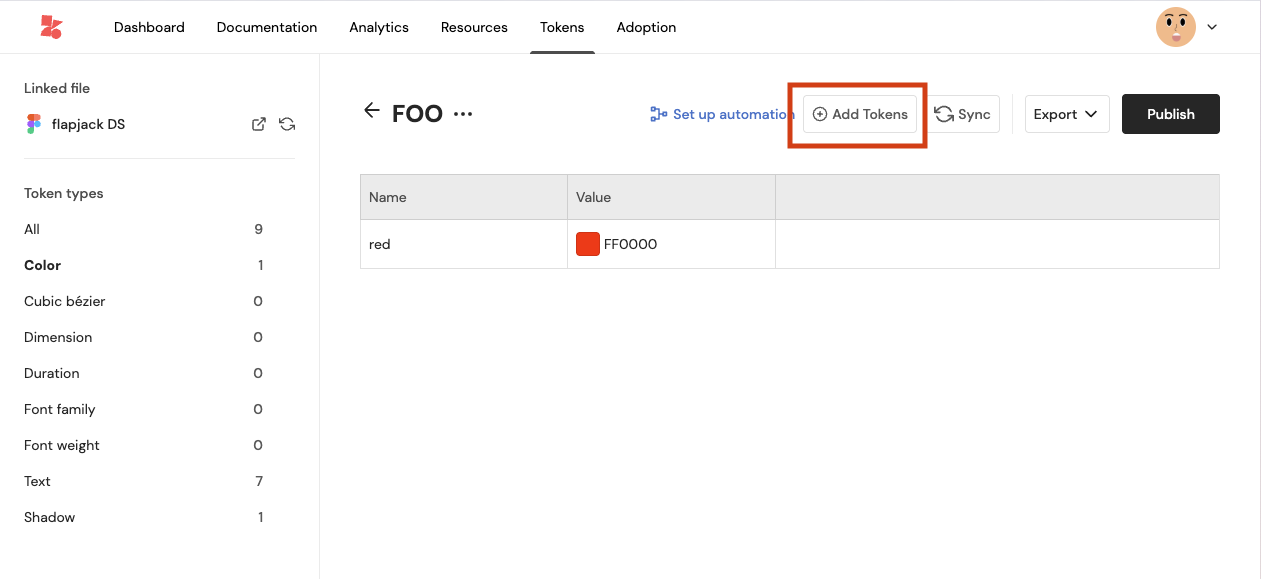Open linked Figma file in new window
This screenshot has height=579, width=1261.
(258, 124)
